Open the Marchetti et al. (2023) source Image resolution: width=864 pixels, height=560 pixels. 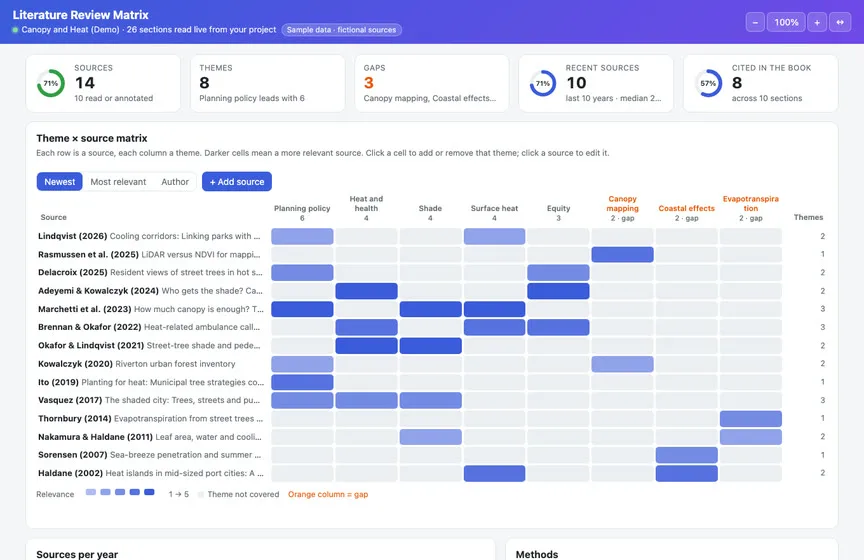coord(150,309)
